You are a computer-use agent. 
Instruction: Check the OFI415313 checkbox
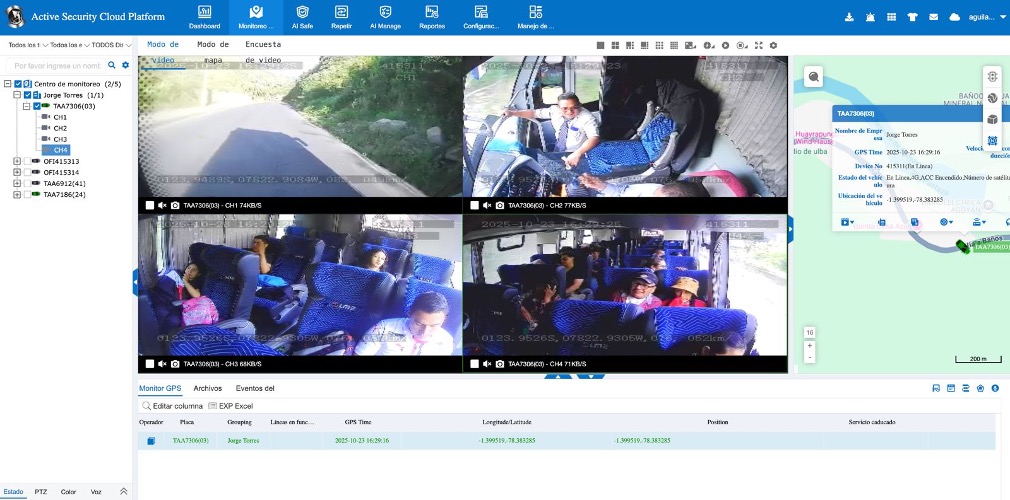(27, 161)
